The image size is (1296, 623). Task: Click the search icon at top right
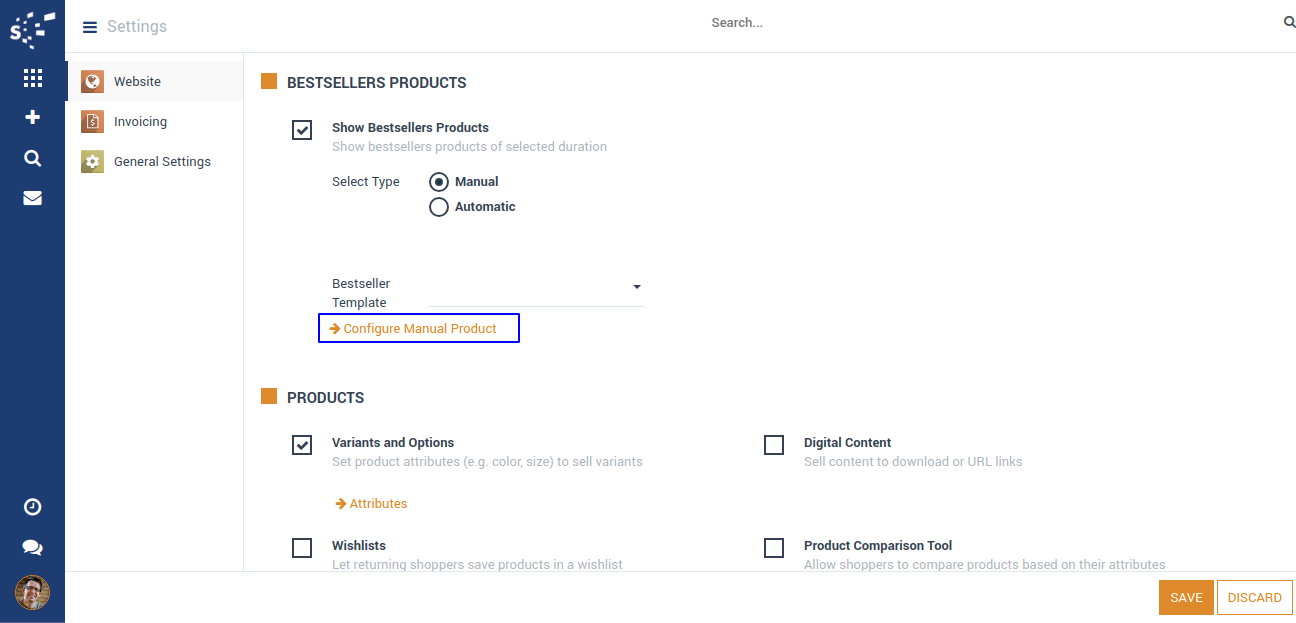point(1289,22)
